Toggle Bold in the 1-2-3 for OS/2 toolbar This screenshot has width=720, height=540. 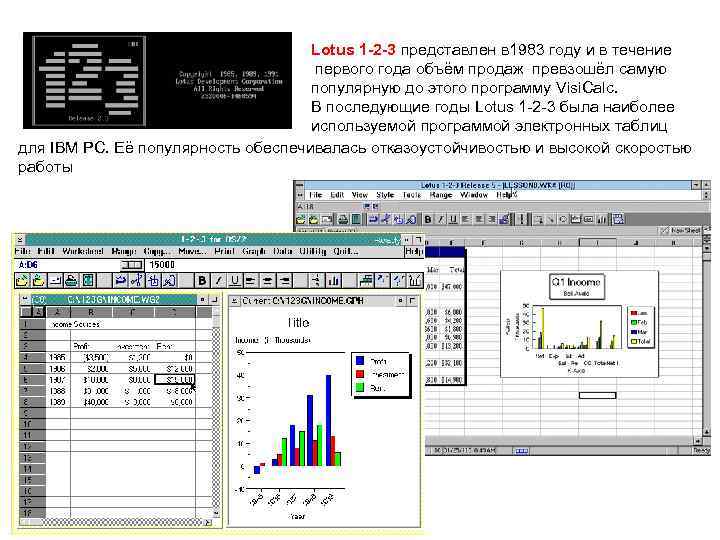pyautogui.click(x=202, y=280)
